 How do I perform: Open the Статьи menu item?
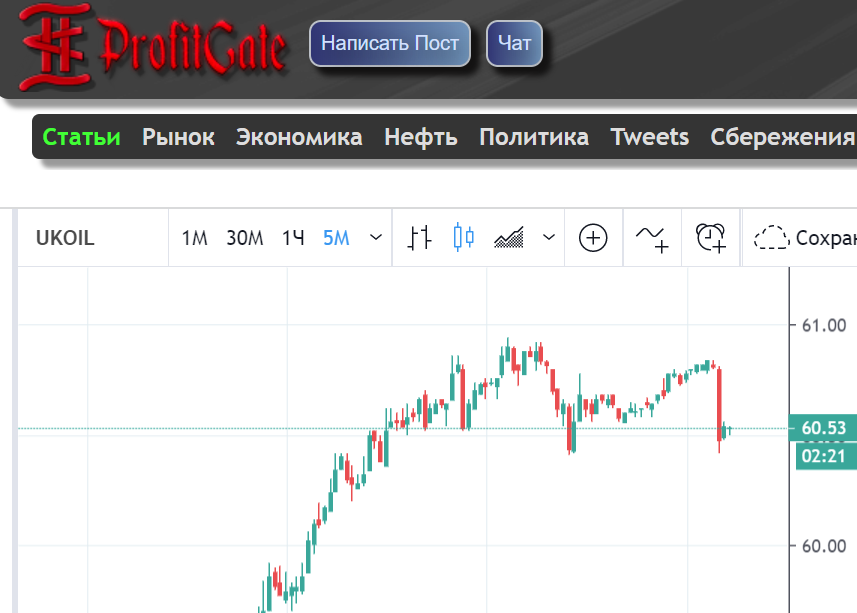point(82,137)
